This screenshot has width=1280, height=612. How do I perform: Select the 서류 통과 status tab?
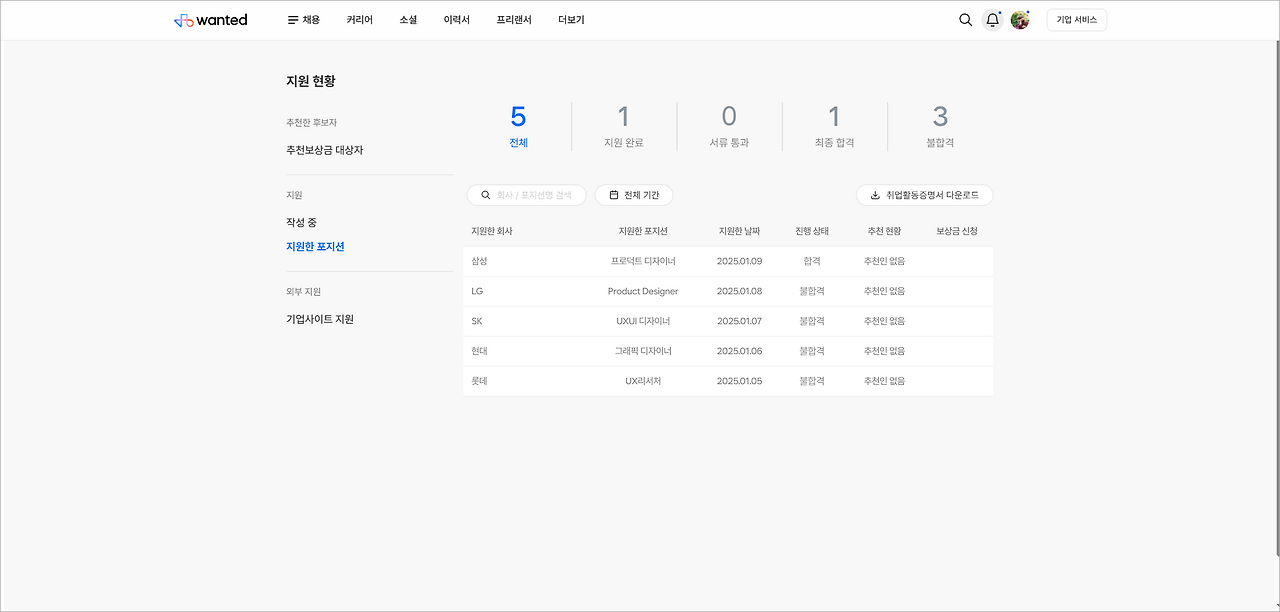pyautogui.click(x=729, y=127)
